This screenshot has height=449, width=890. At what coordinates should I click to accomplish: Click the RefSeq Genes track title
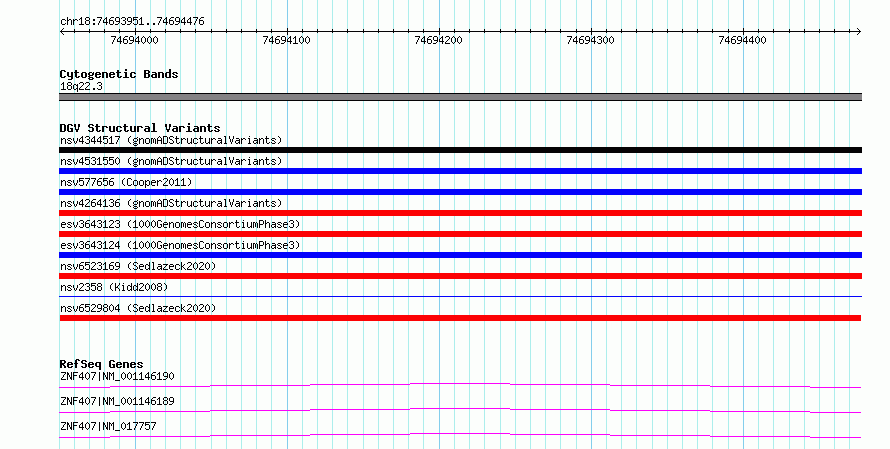point(101,364)
